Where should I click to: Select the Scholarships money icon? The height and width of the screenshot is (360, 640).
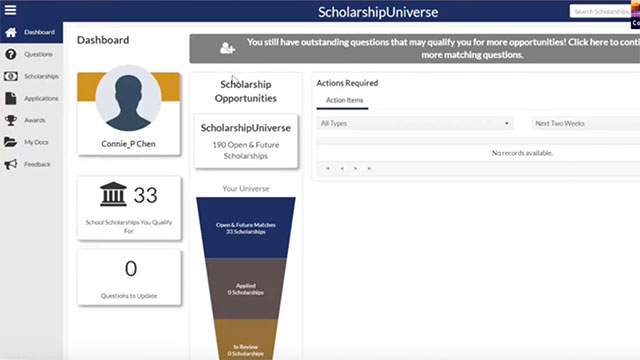click(11, 76)
